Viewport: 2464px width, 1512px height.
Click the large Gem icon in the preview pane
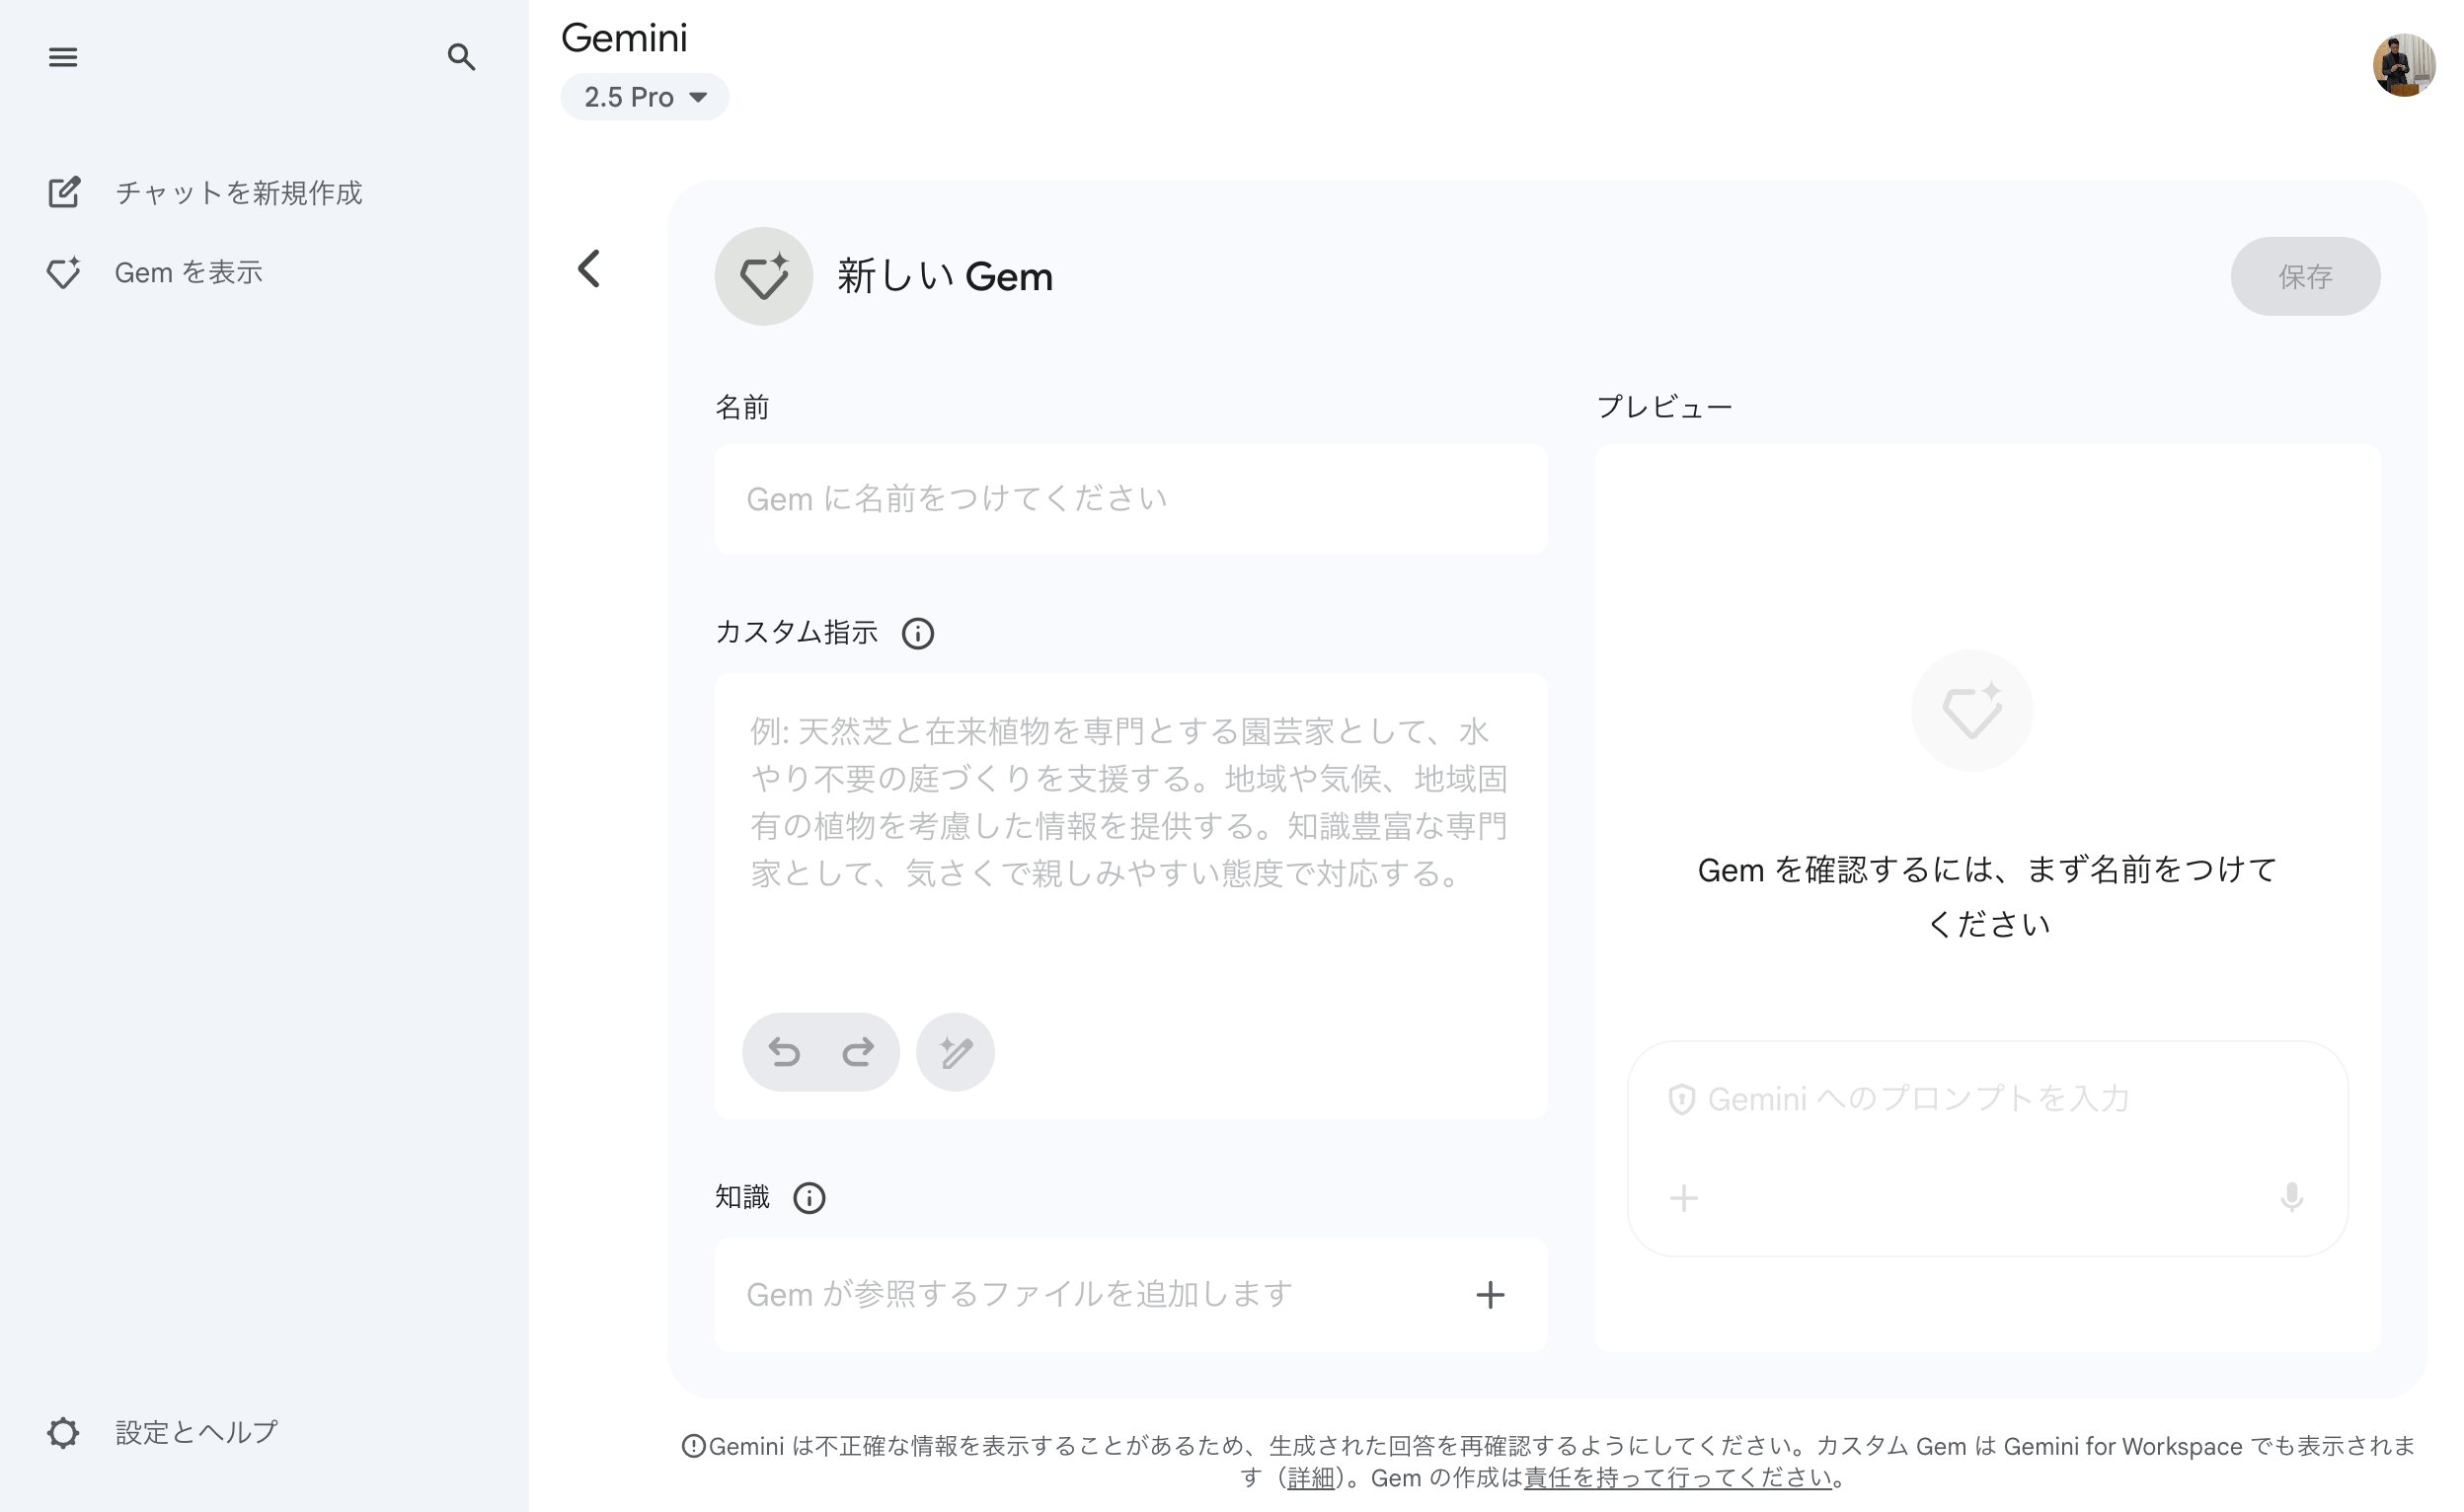pyautogui.click(x=1972, y=711)
